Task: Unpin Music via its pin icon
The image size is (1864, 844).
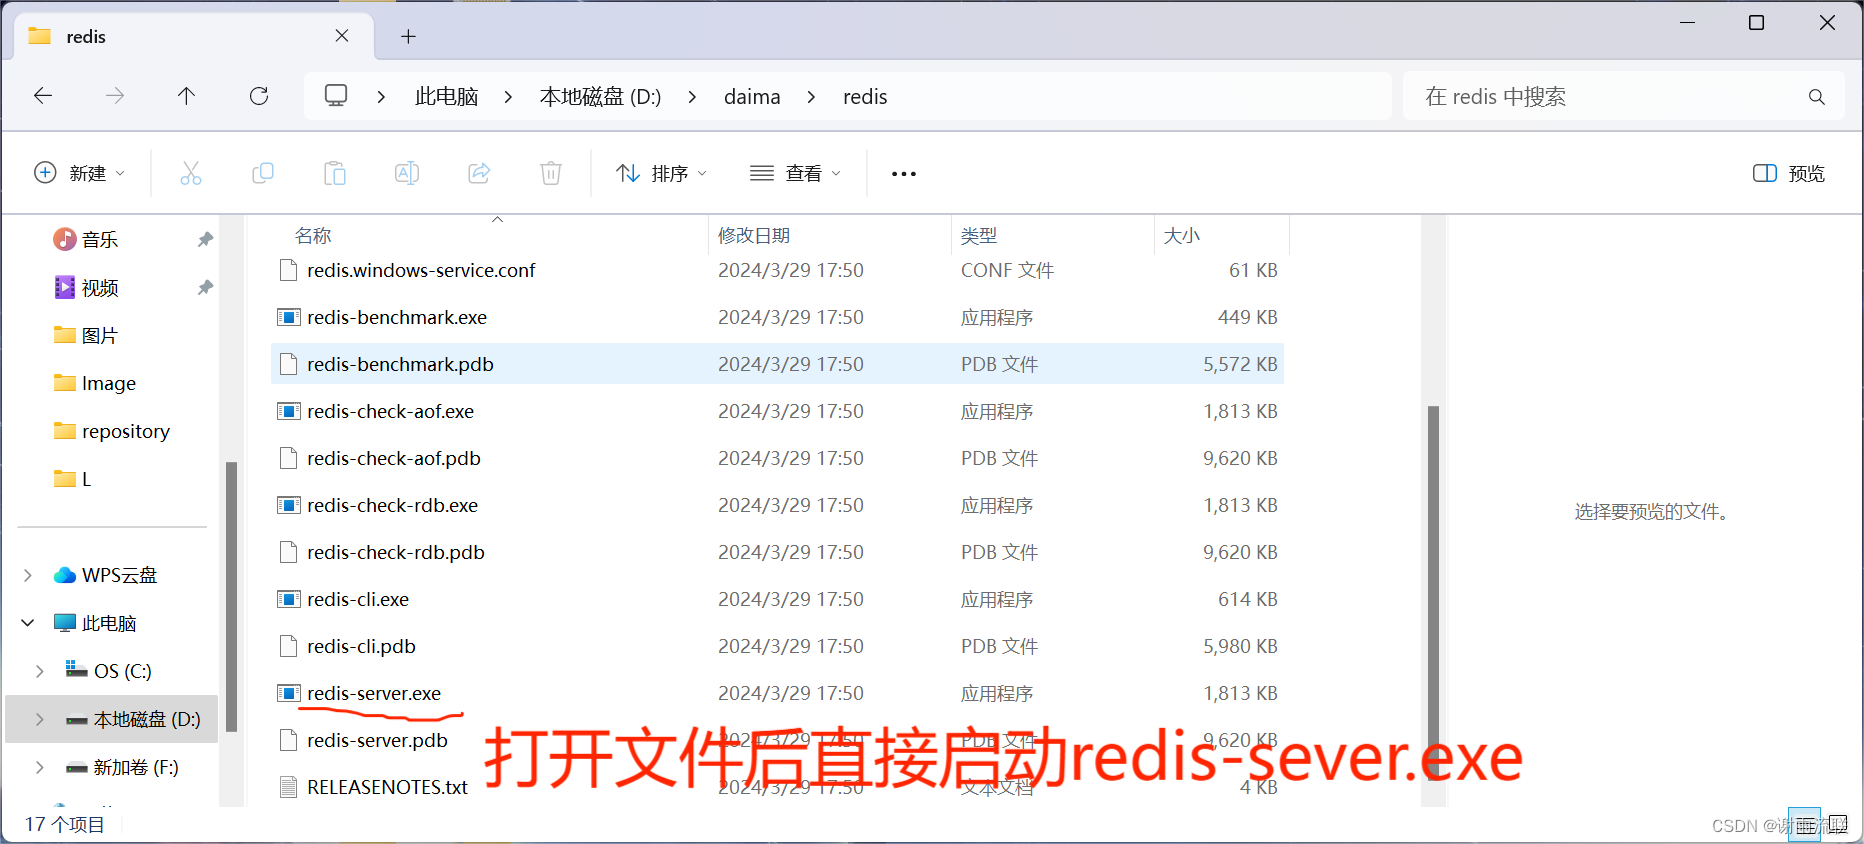Action: click(205, 239)
